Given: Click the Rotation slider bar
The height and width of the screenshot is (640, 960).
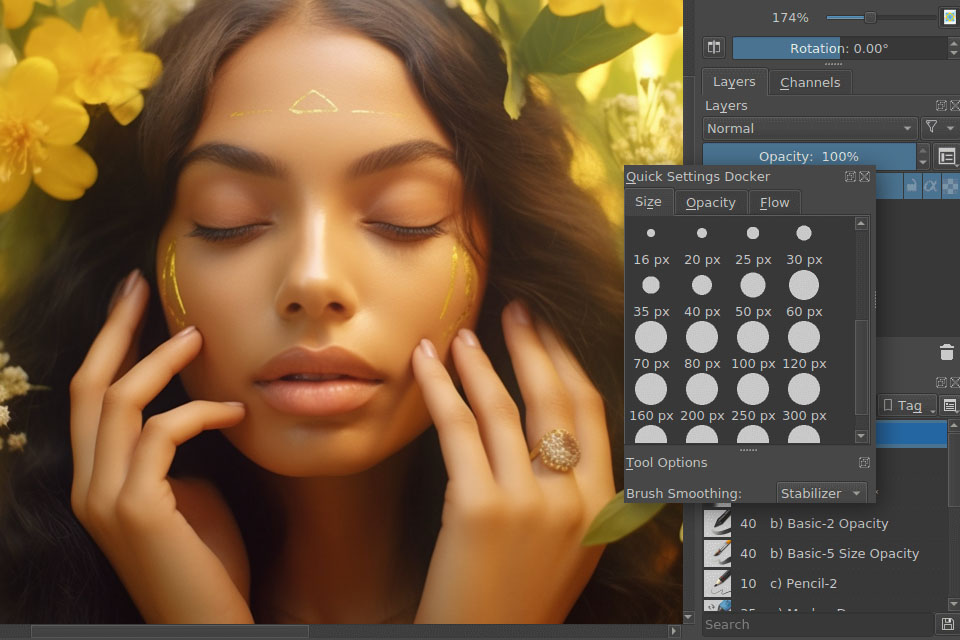Looking at the screenshot, I should pyautogui.click(x=839, y=48).
